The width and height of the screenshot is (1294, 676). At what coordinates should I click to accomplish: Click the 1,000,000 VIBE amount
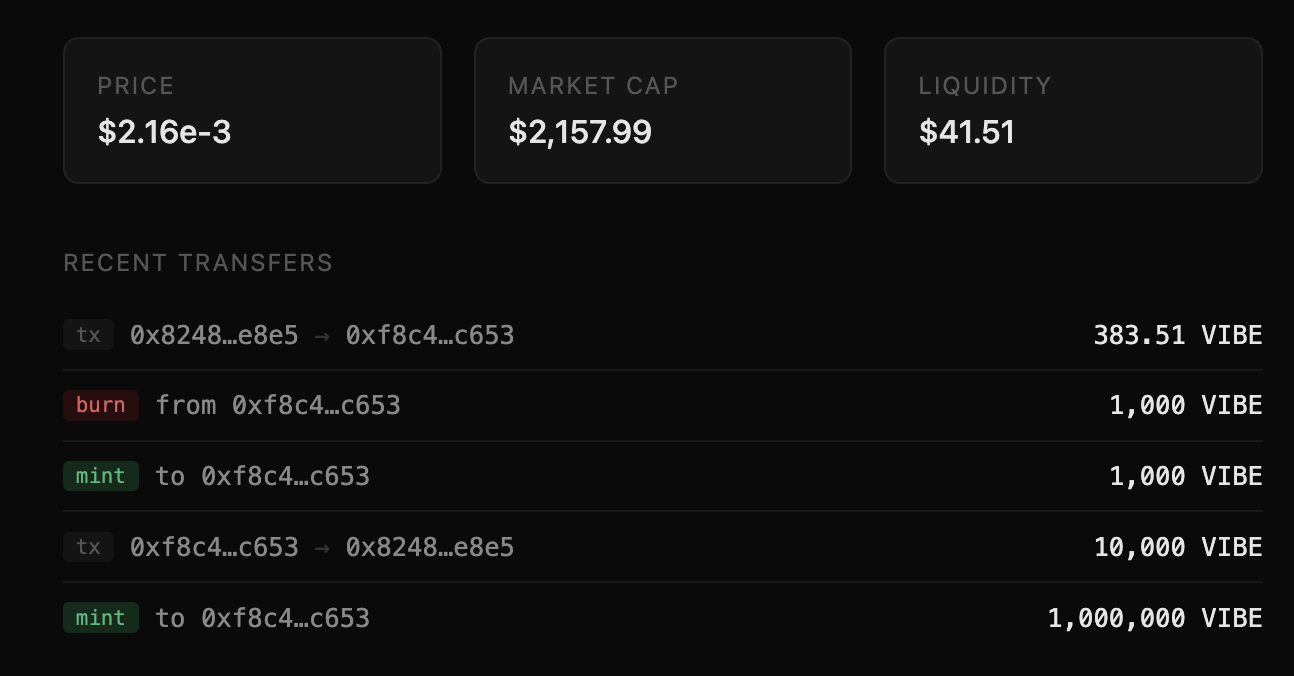[1155, 618]
